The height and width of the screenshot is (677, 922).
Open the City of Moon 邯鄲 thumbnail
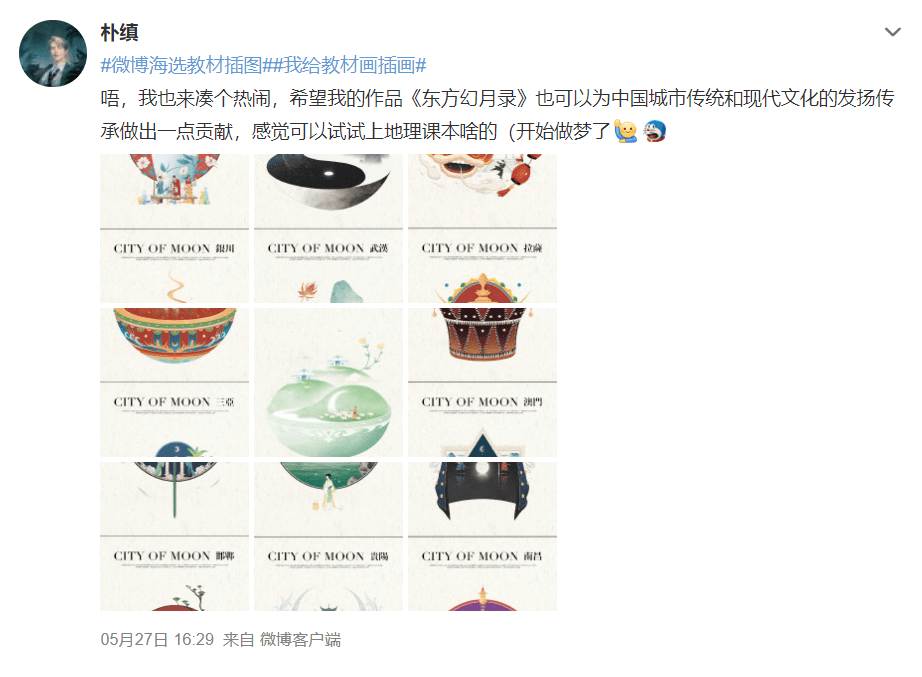175,536
